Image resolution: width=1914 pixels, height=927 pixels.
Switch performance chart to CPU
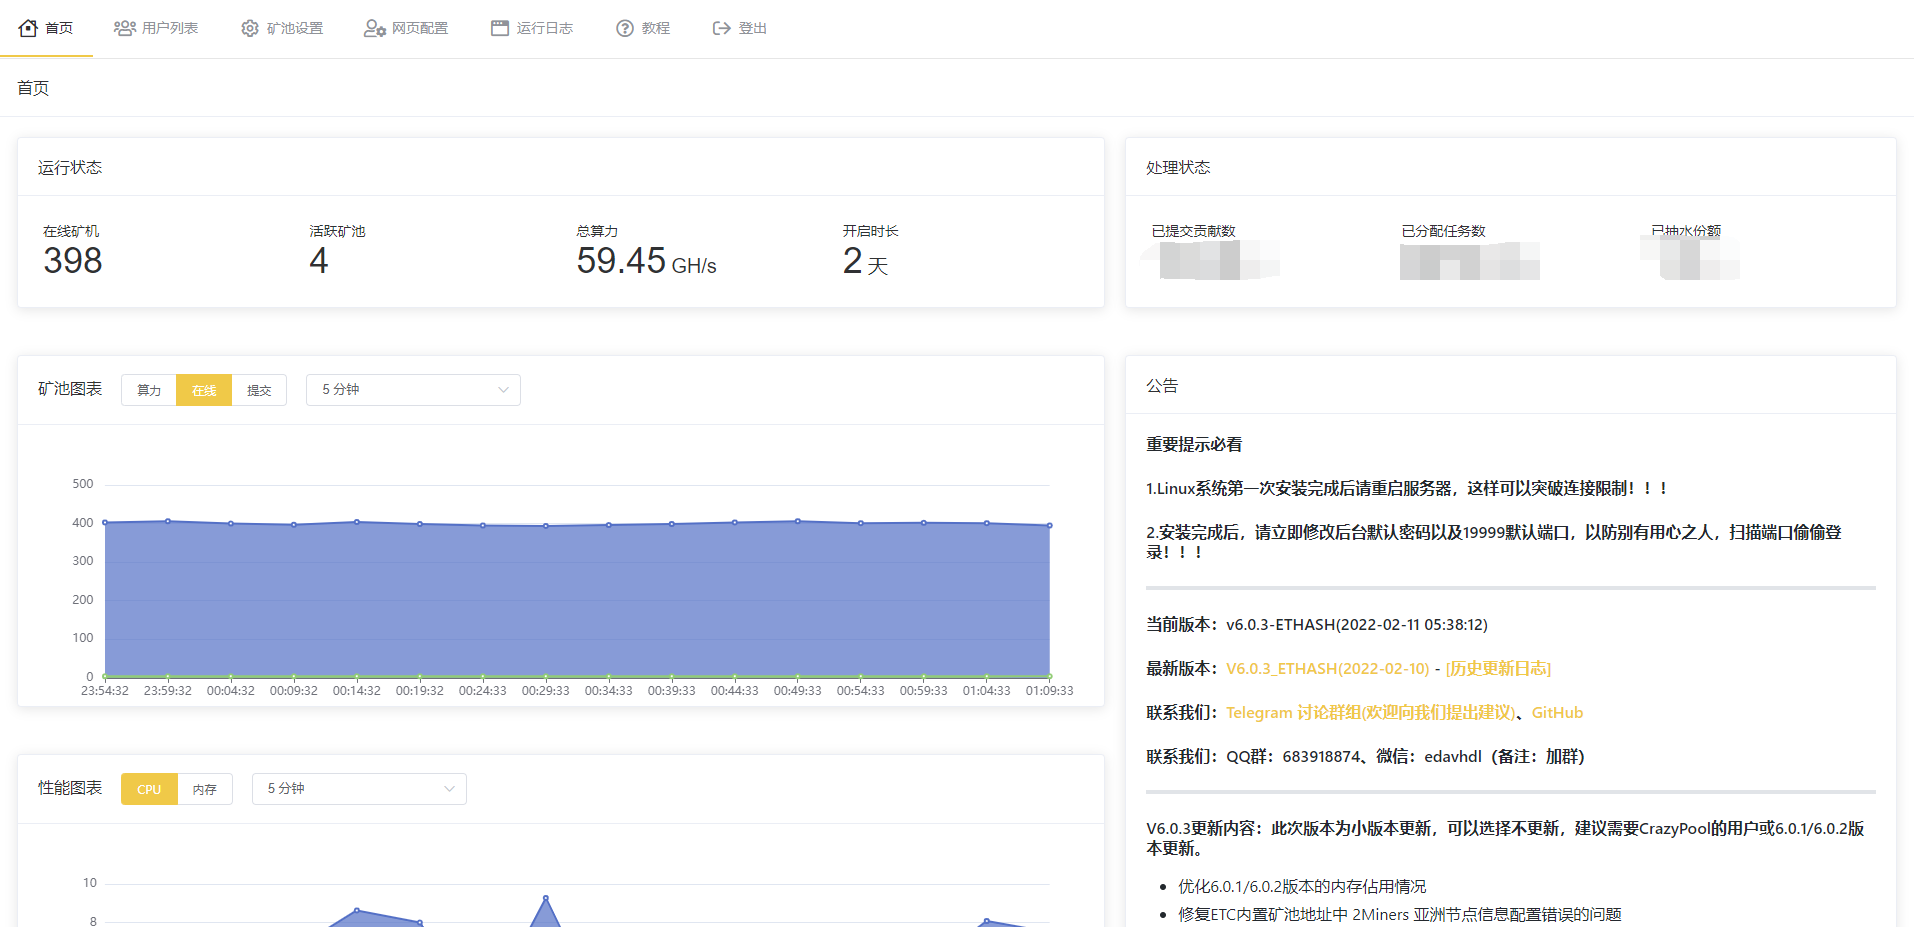pyautogui.click(x=149, y=789)
